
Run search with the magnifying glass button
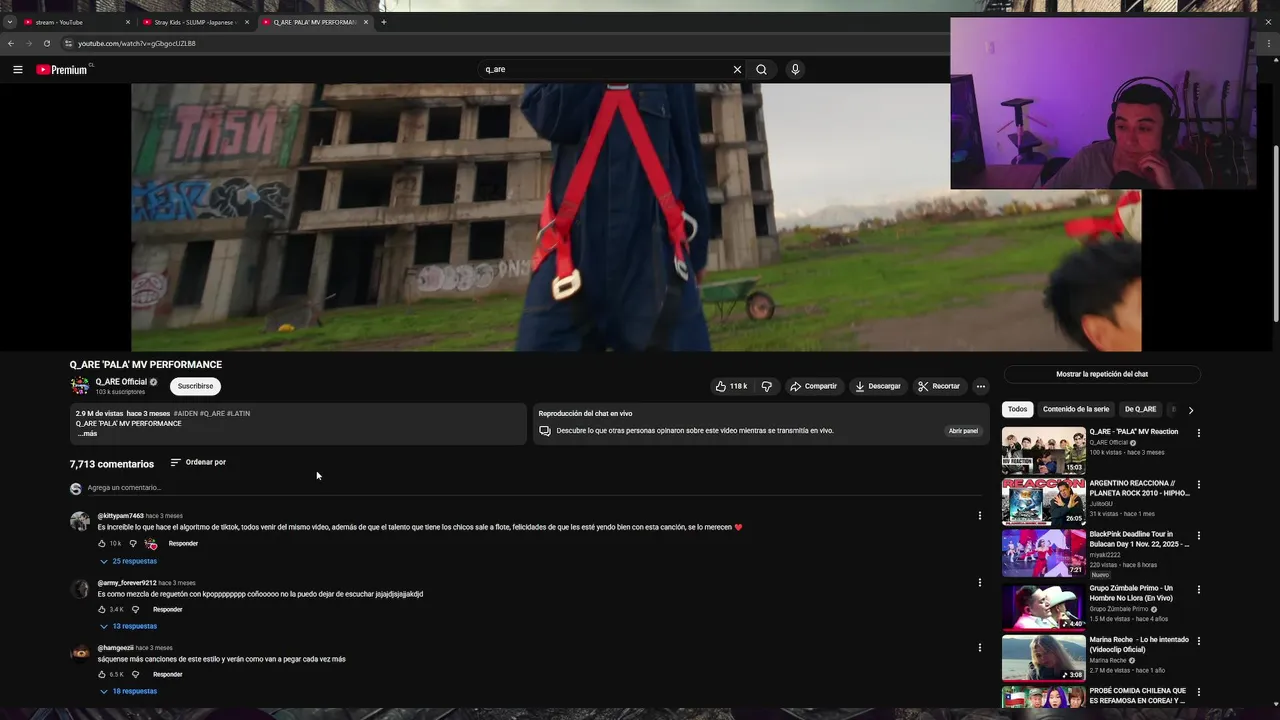tap(761, 69)
